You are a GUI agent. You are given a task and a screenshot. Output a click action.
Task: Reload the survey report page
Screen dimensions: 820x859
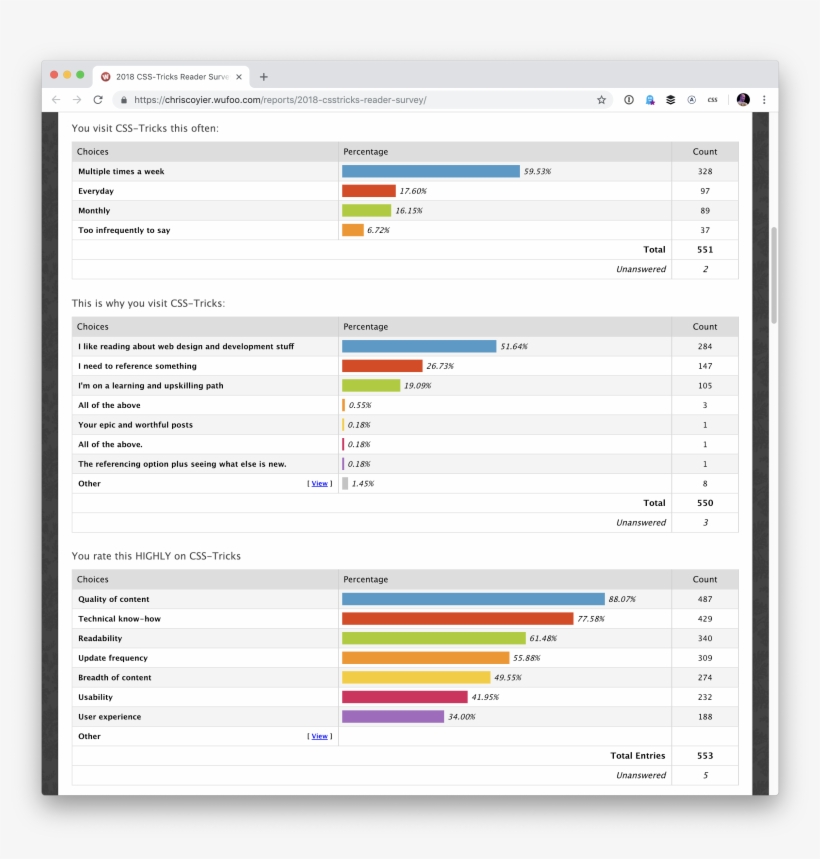(x=98, y=100)
